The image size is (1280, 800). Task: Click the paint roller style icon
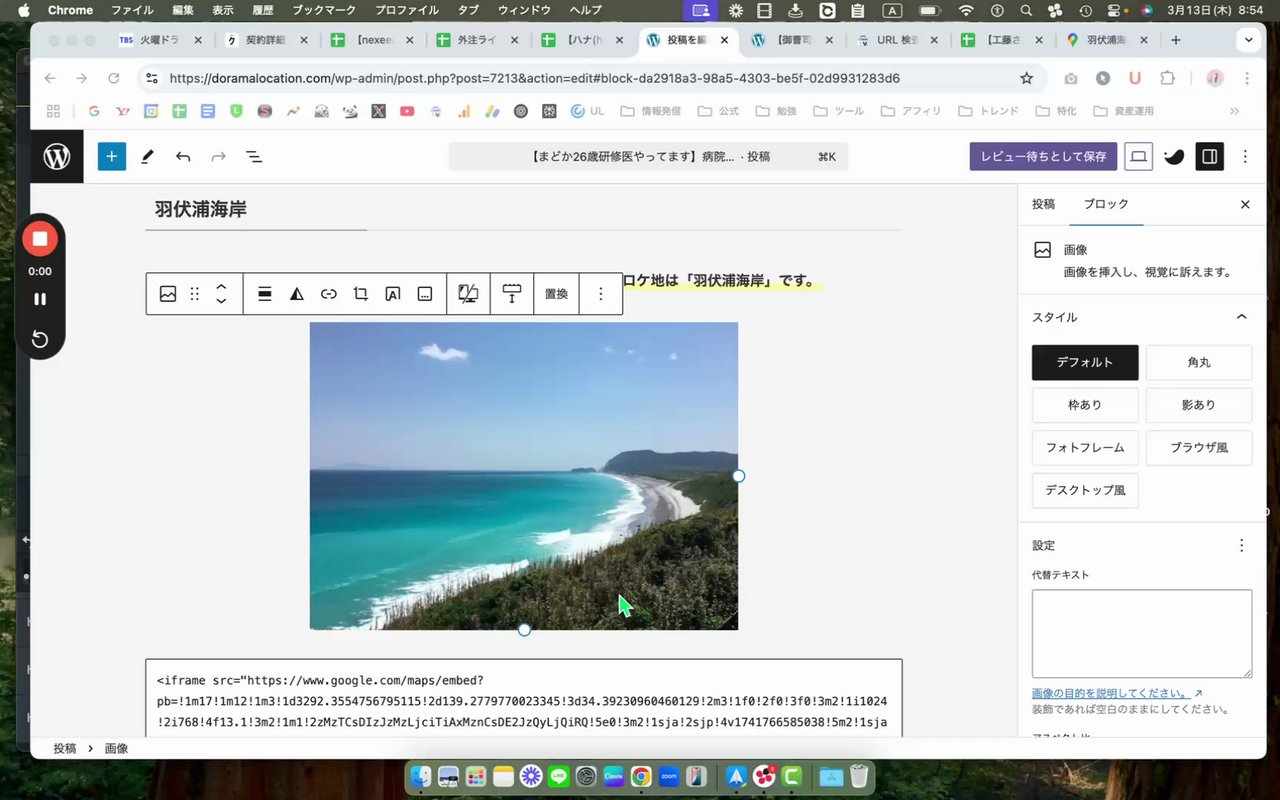click(x=512, y=294)
